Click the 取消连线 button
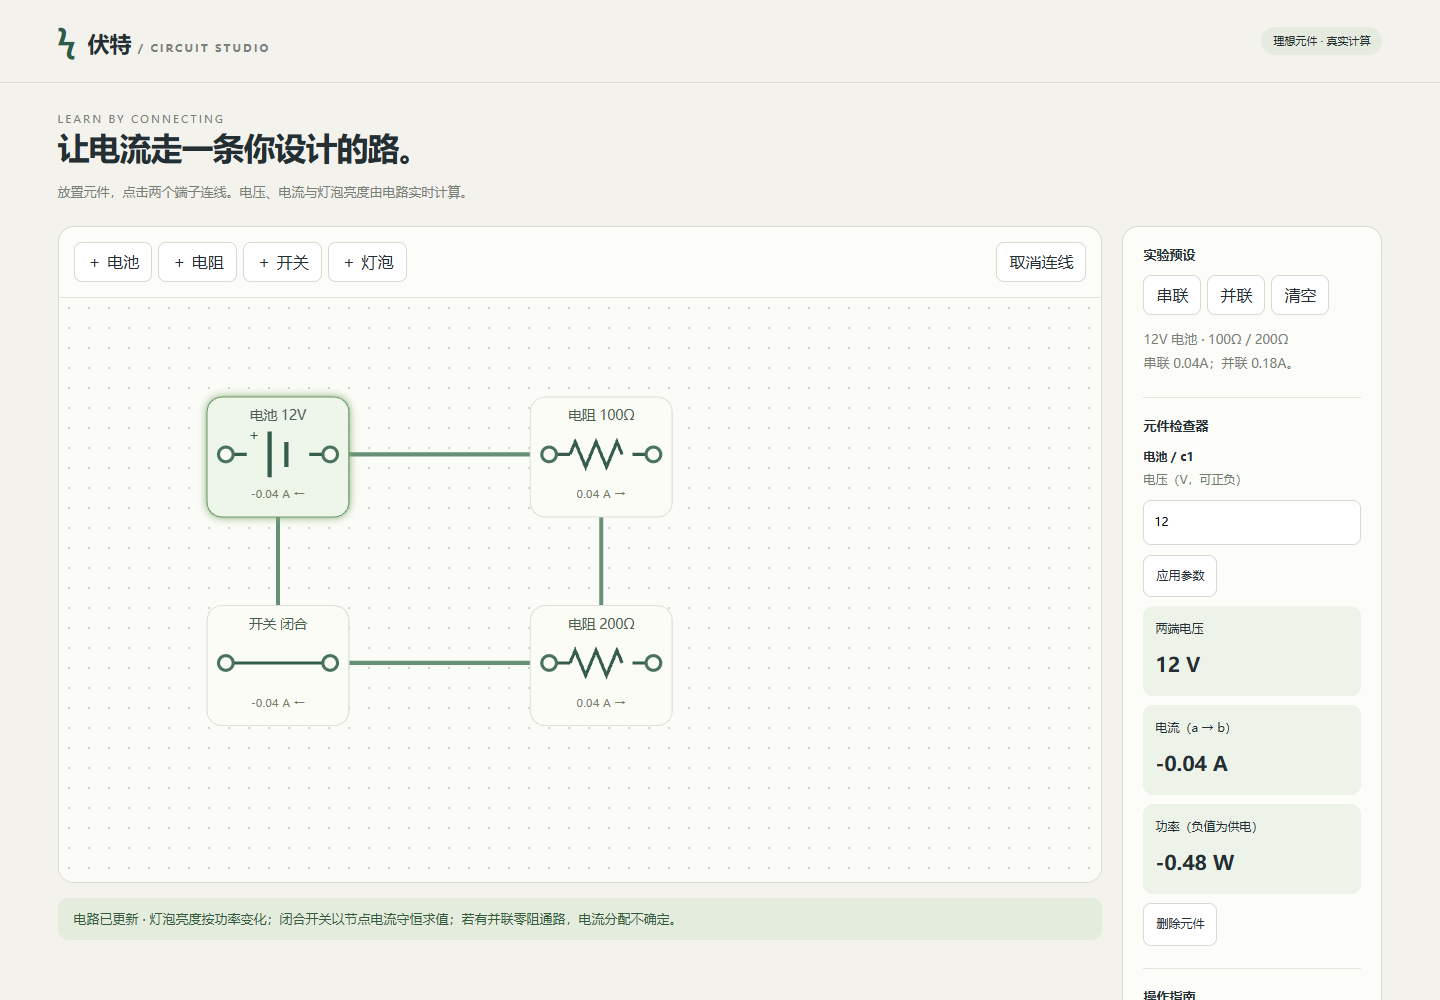Image resolution: width=1440 pixels, height=1000 pixels. pos(1041,262)
